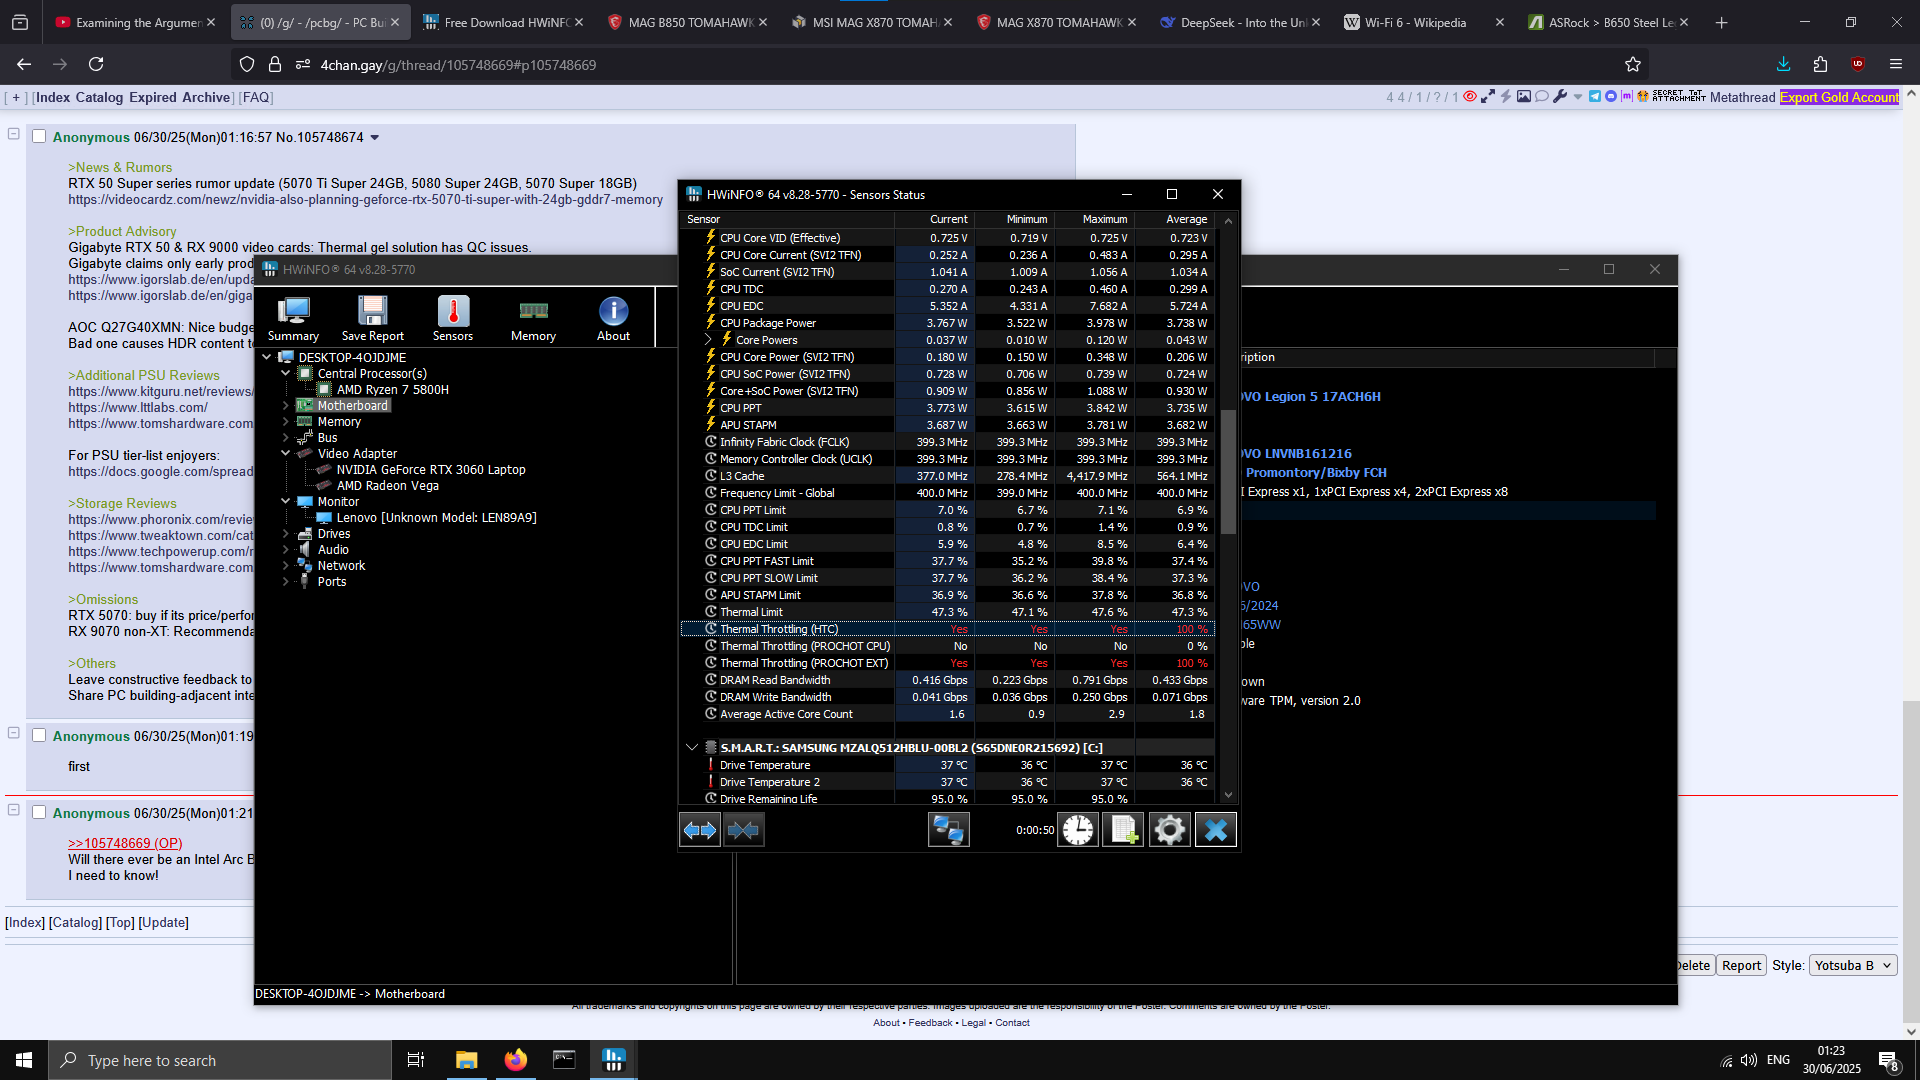
Task: Click the Export Gold Account link
Action: [x=1839, y=97]
